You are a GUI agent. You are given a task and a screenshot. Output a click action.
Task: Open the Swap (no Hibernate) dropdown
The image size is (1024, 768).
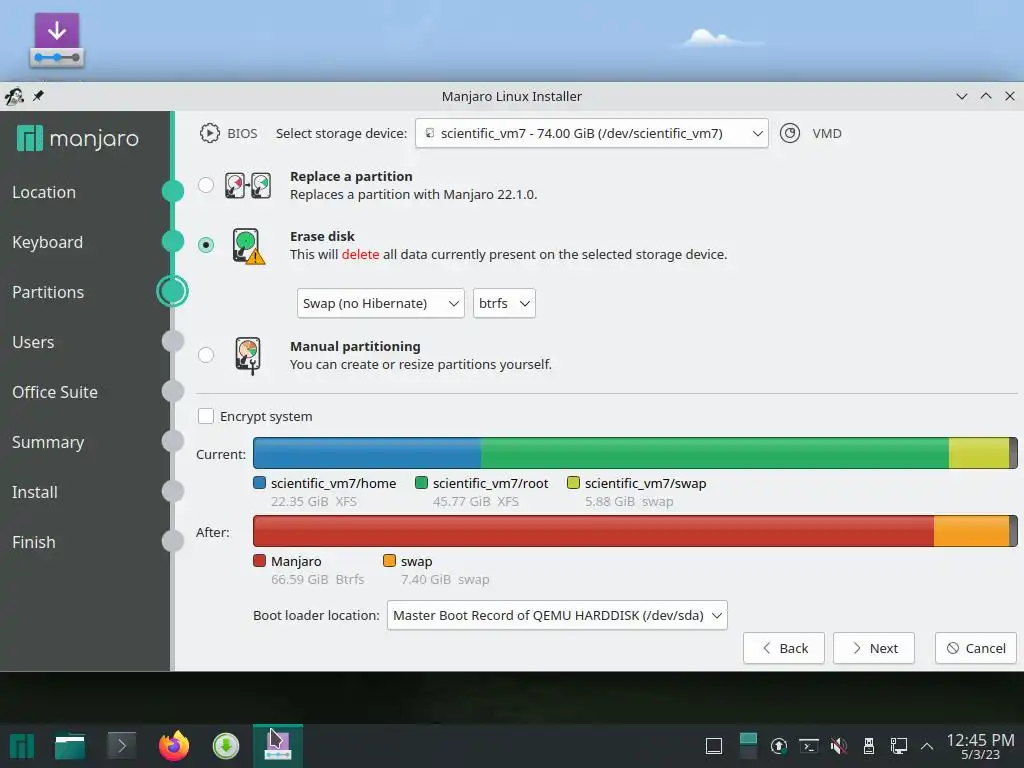pos(380,304)
